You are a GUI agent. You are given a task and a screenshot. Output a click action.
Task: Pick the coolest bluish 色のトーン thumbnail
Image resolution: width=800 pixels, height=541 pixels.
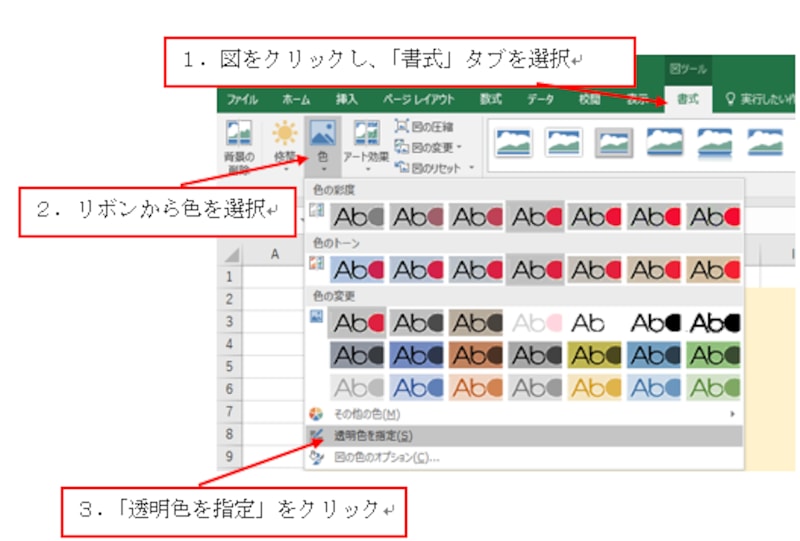pyautogui.click(x=357, y=269)
